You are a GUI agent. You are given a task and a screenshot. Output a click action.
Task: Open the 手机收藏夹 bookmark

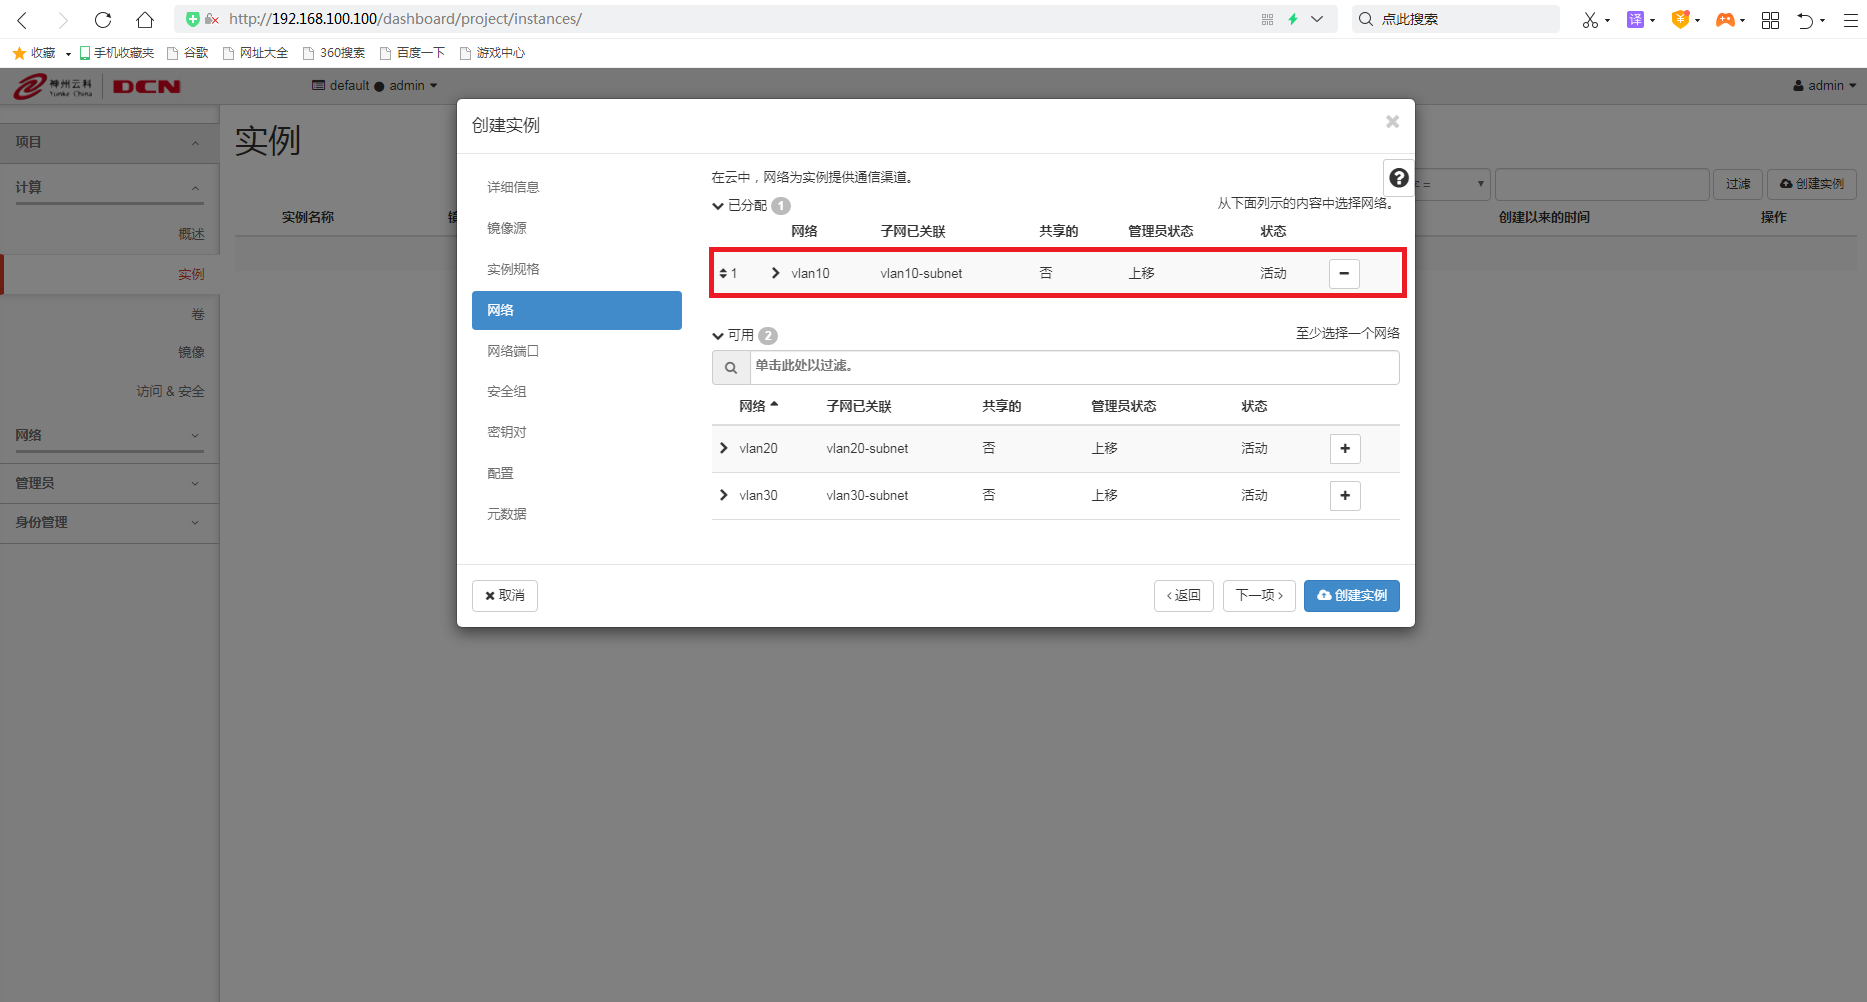point(117,53)
